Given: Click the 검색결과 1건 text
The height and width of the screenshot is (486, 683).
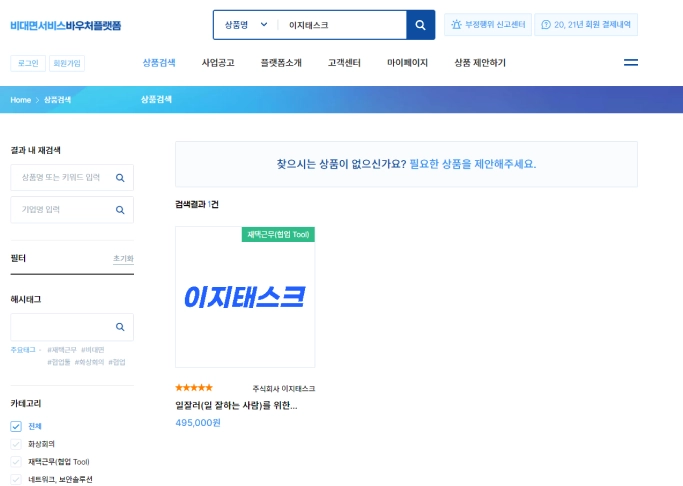Looking at the screenshot, I should [197, 204].
